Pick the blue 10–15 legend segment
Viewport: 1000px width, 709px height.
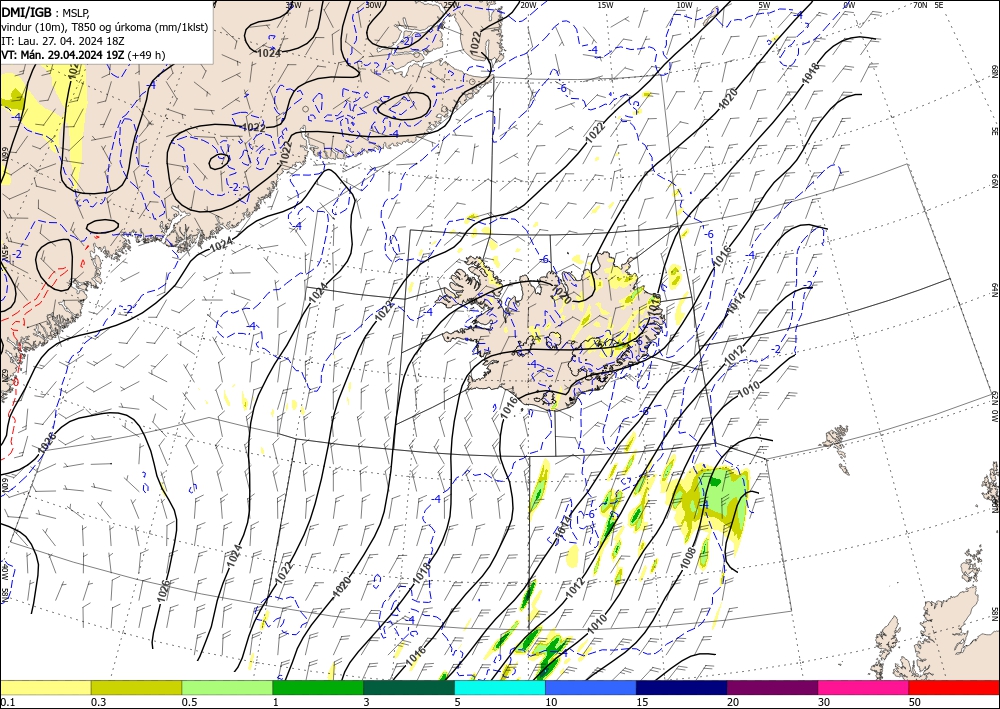[x=591, y=687]
